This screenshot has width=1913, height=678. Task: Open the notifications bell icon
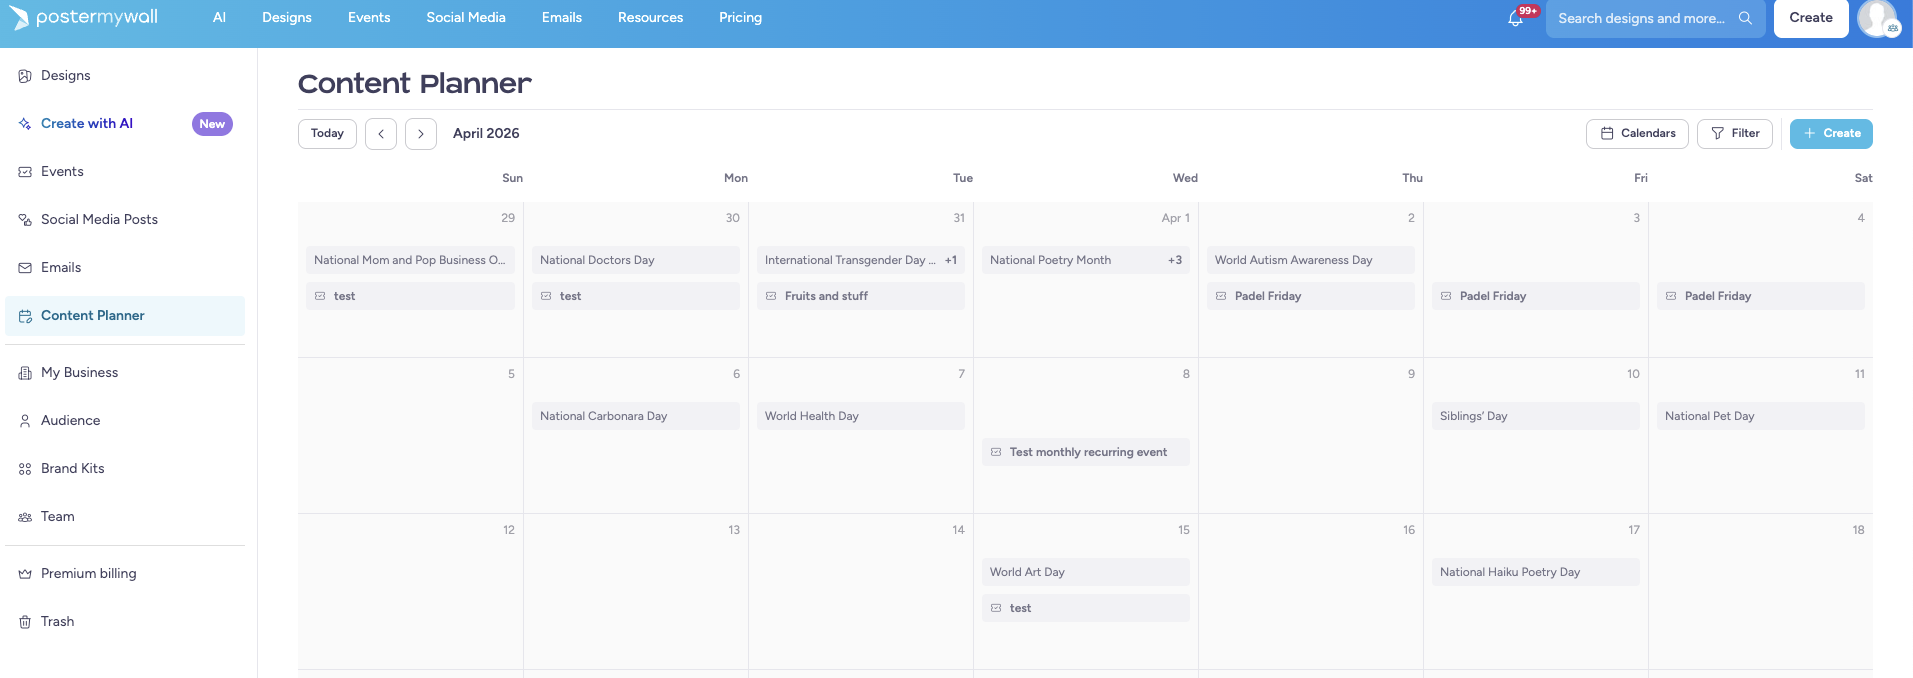pos(1515,18)
